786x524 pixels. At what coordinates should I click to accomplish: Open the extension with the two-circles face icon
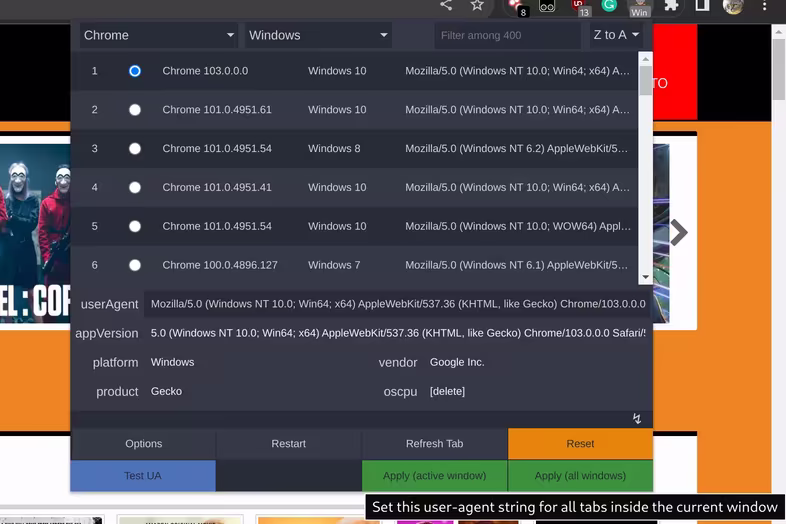pos(547,7)
